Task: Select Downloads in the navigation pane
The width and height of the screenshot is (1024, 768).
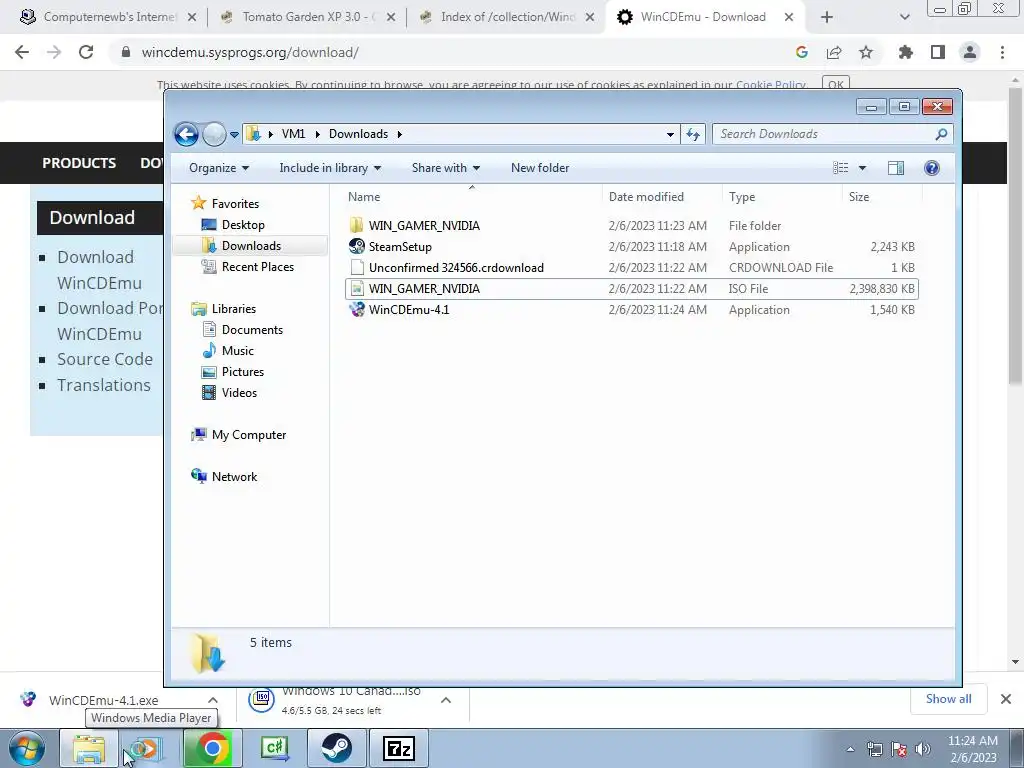Action: pos(250,246)
